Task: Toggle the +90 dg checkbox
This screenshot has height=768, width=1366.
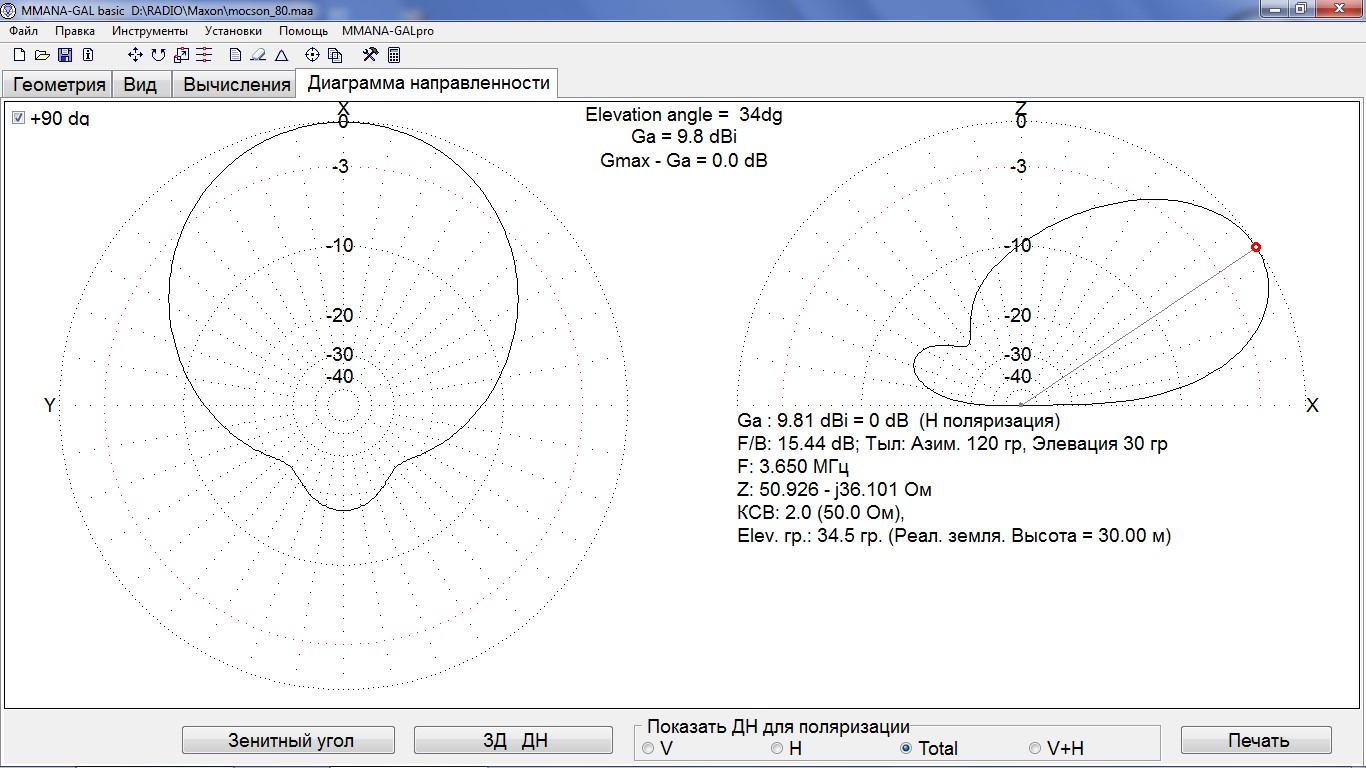Action: coord(18,118)
